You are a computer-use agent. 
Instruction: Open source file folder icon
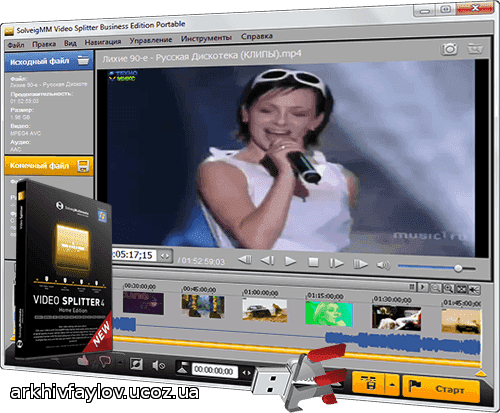83,61
